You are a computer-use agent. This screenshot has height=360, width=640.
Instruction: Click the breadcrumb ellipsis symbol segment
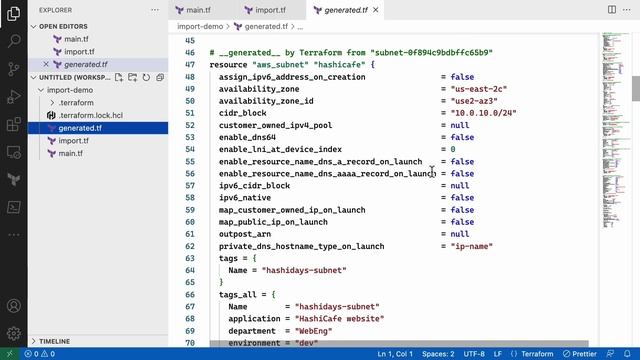[x=300, y=27]
